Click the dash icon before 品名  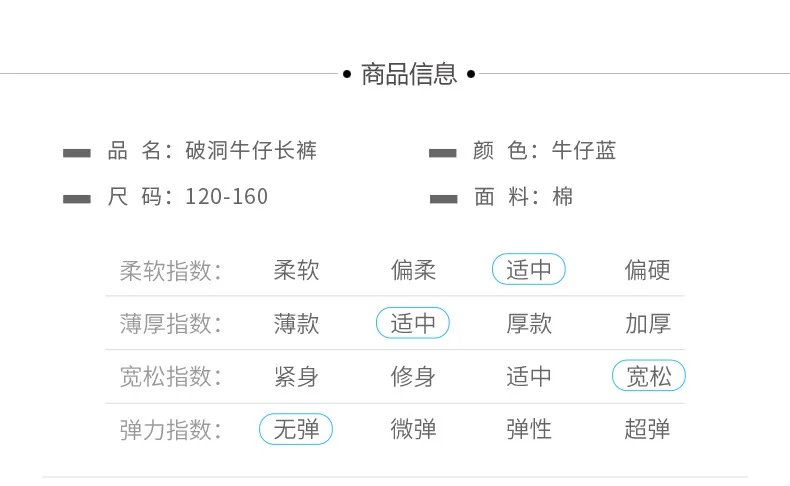click(77, 153)
